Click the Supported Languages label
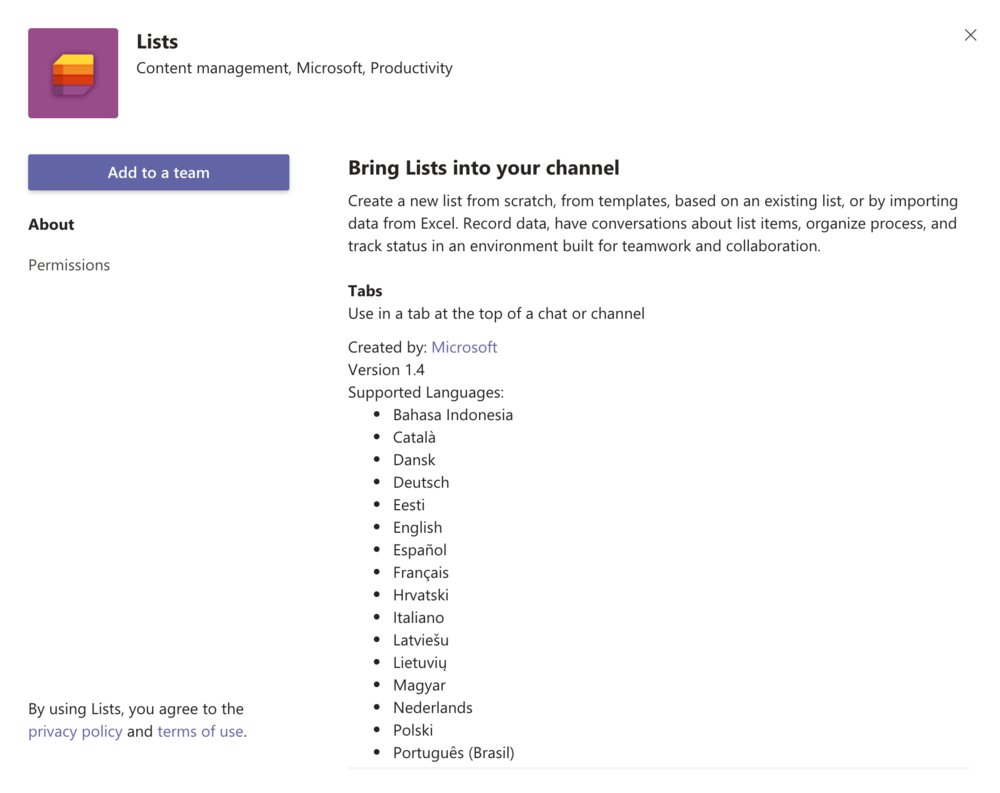Screen dimensions: 1000x793 point(426,392)
